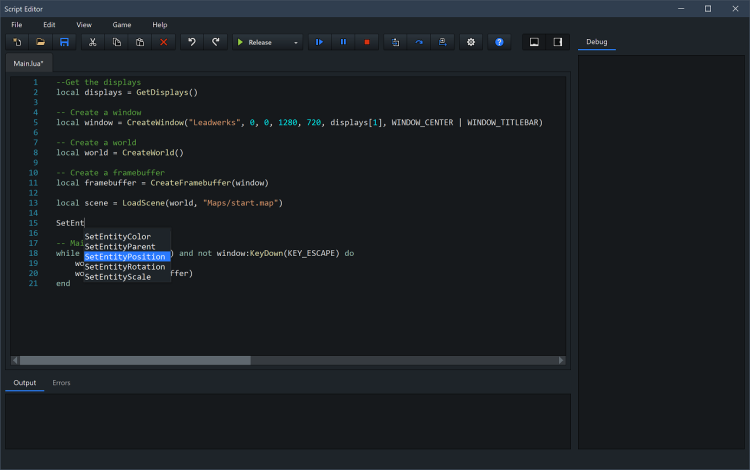The height and width of the screenshot is (470, 750).
Task: Expand the Release configuration dropdown
Action: click(297, 42)
